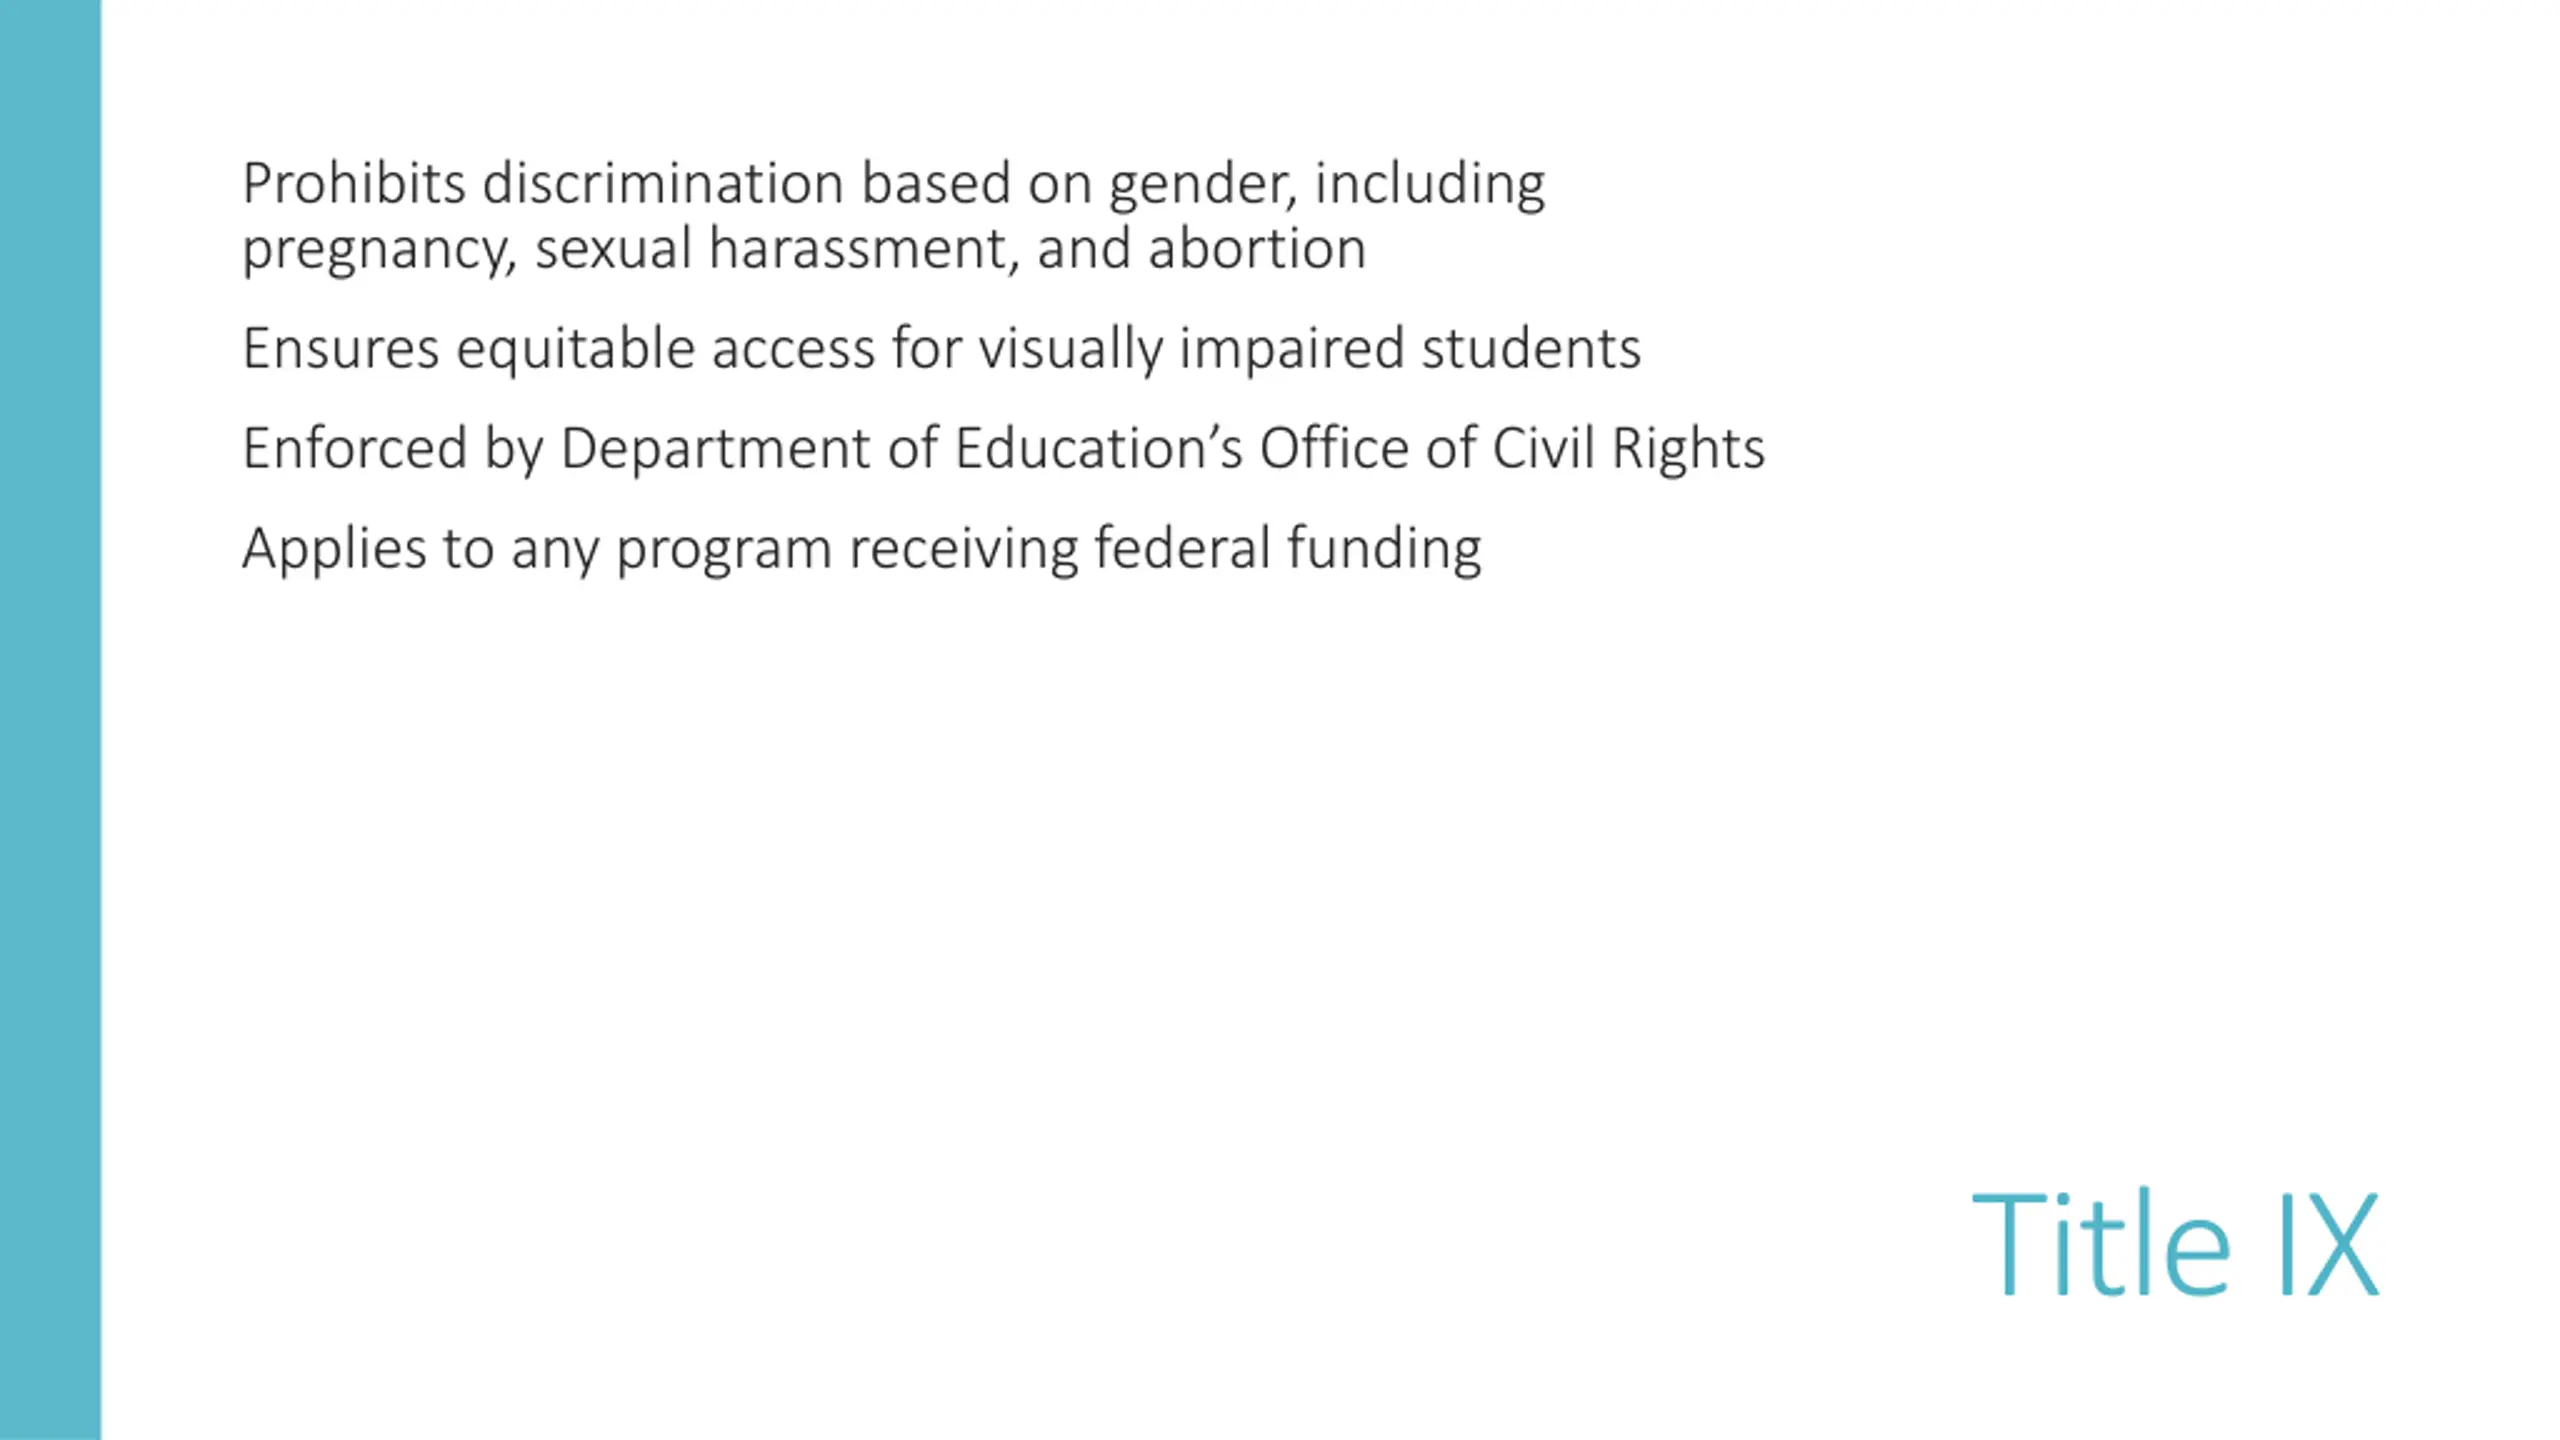Select the teal vertical sidebar stripe
Image resolution: width=2560 pixels, height=1440 pixels.
(50, 720)
